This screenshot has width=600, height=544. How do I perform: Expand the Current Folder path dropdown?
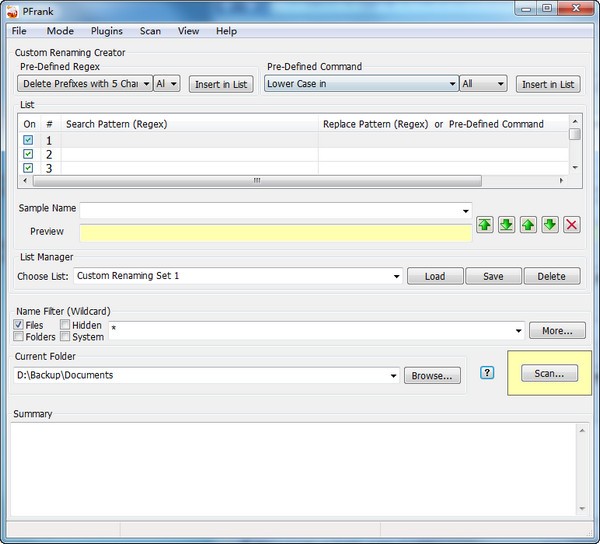pyautogui.click(x=393, y=375)
